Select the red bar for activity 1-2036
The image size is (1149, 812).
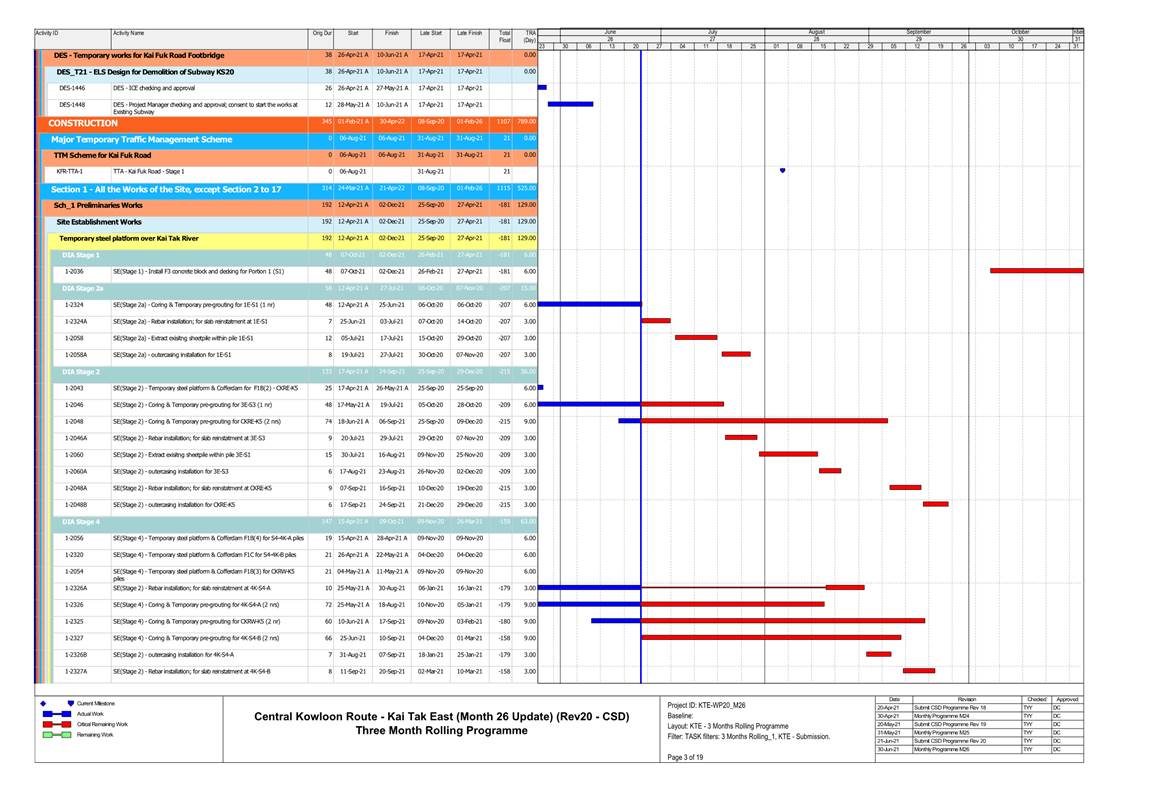(x=1036, y=270)
